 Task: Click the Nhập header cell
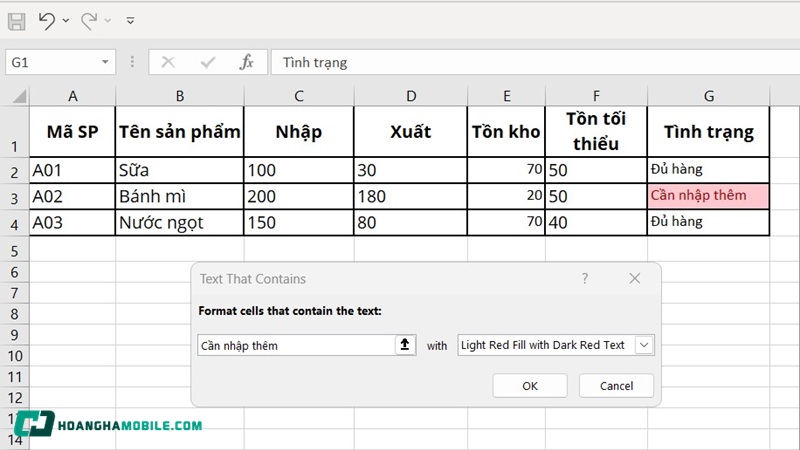tap(298, 132)
